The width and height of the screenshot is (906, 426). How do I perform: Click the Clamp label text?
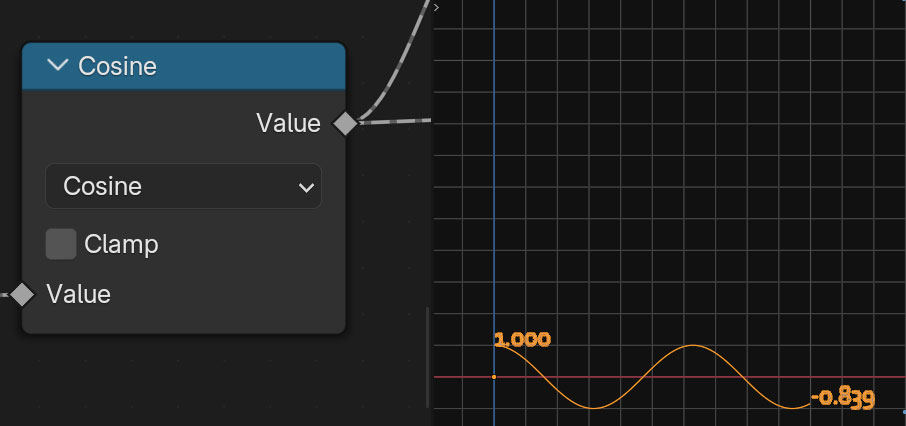coord(121,244)
